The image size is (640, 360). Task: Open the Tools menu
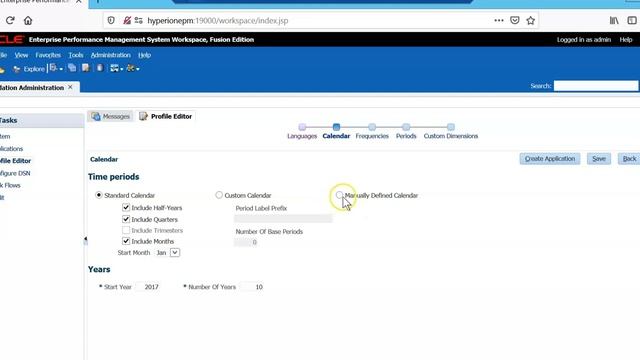point(76,55)
